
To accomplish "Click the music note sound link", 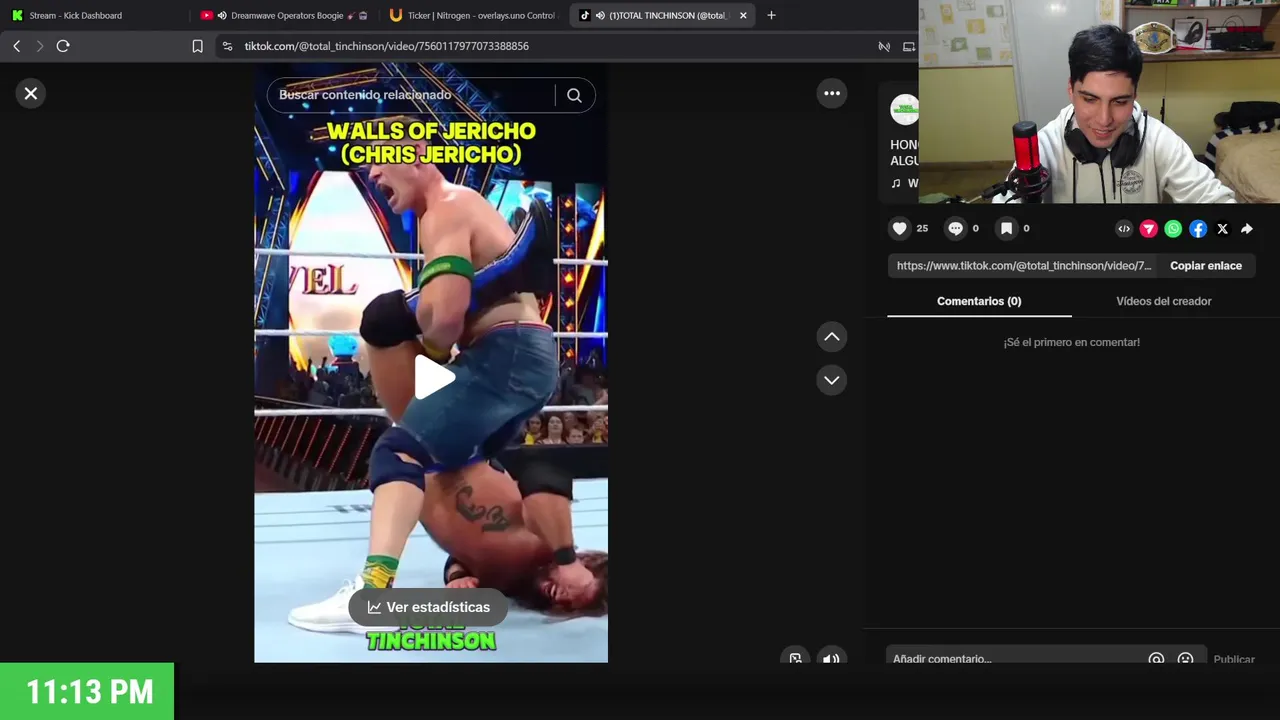I will coord(904,183).
